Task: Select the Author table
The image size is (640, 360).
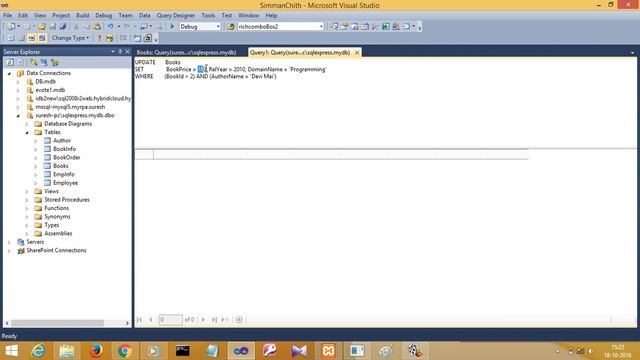Action: tap(62, 140)
